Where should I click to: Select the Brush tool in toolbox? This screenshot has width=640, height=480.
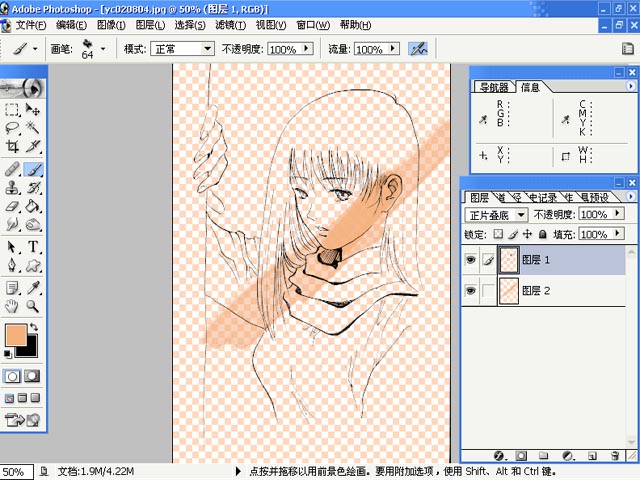[33, 169]
